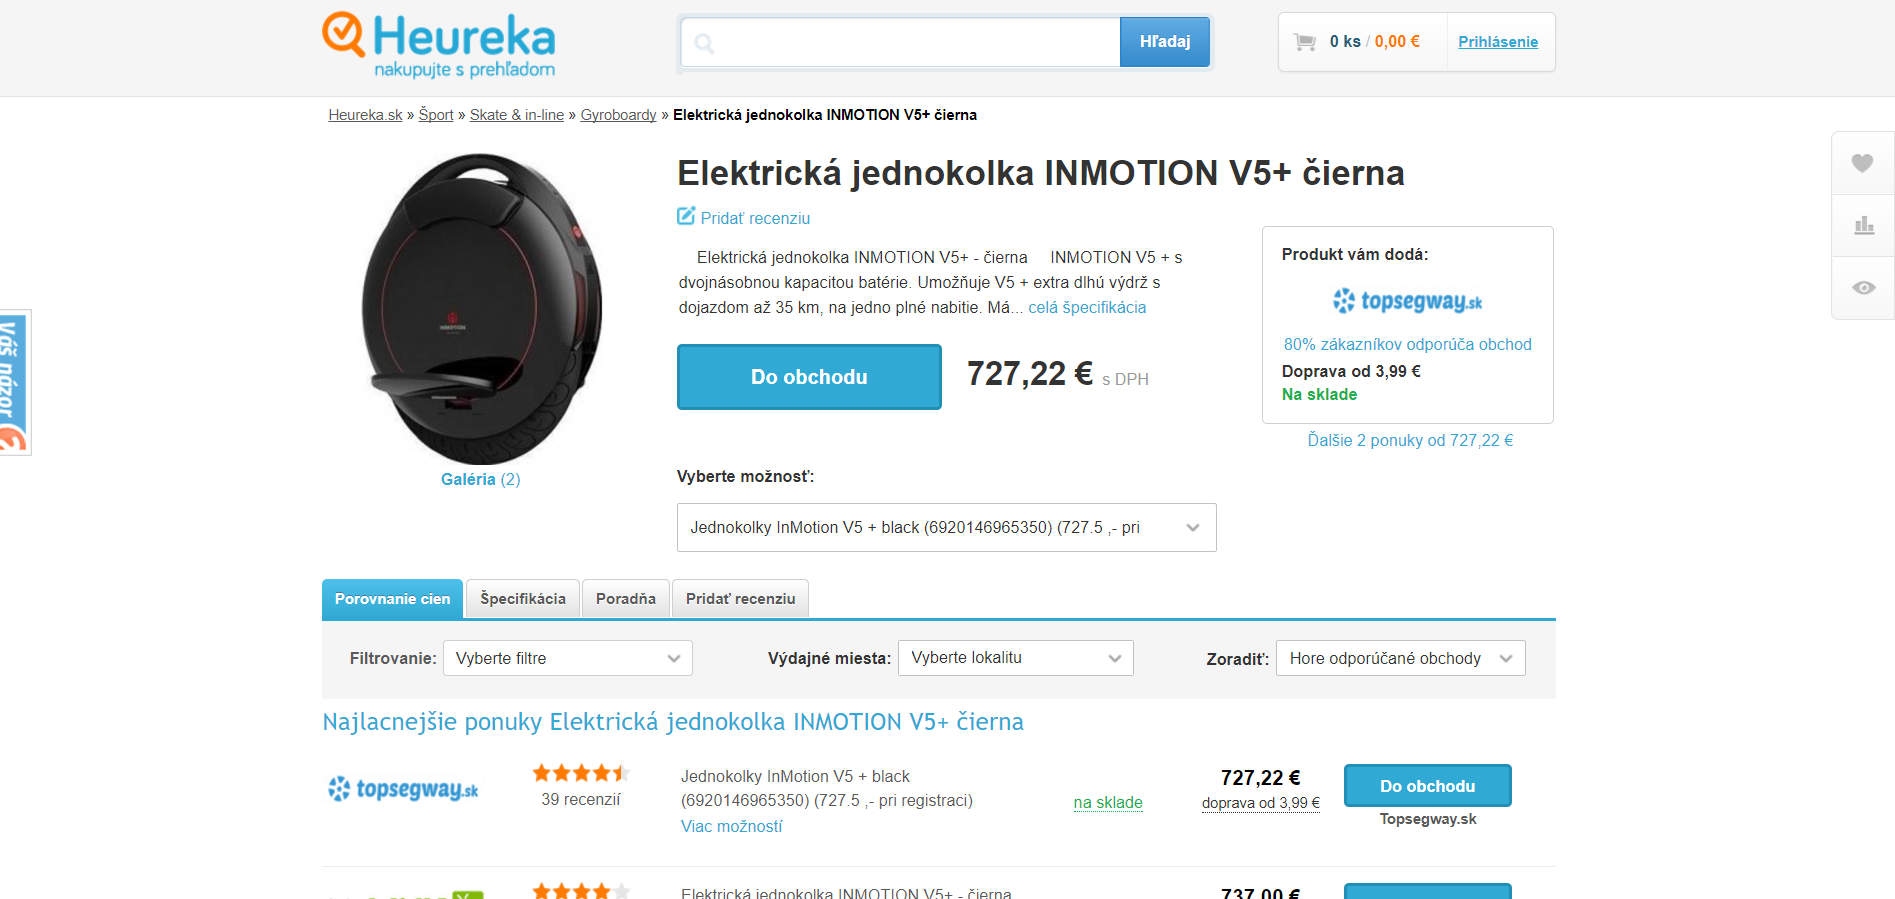Click the topsegway.sk logo in supplier box
This screenshot has width=1895, height=899.
click(x=1407, y=300)
